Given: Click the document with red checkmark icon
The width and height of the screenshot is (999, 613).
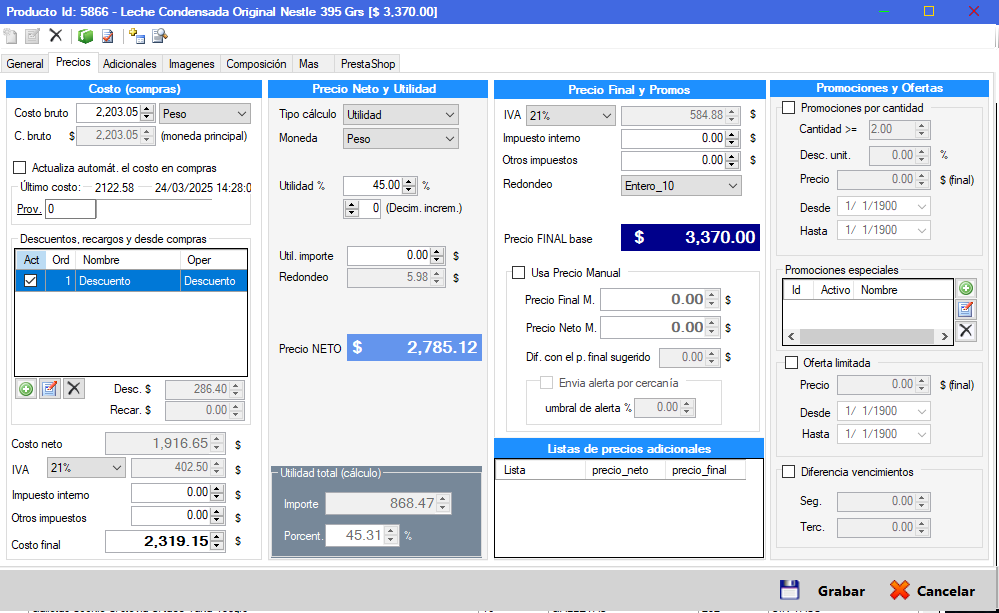Looking at the screenshot, I should 108,36.
